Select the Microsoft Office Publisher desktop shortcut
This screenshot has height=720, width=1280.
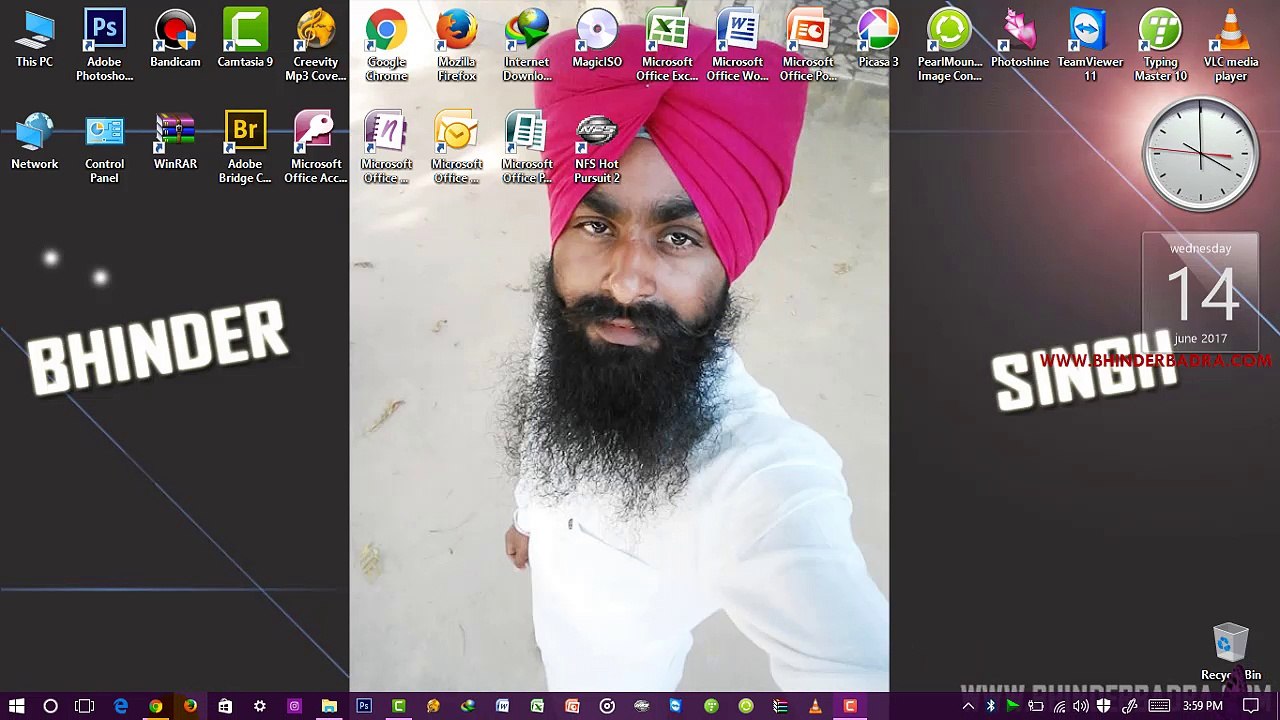tap(527, 149)
